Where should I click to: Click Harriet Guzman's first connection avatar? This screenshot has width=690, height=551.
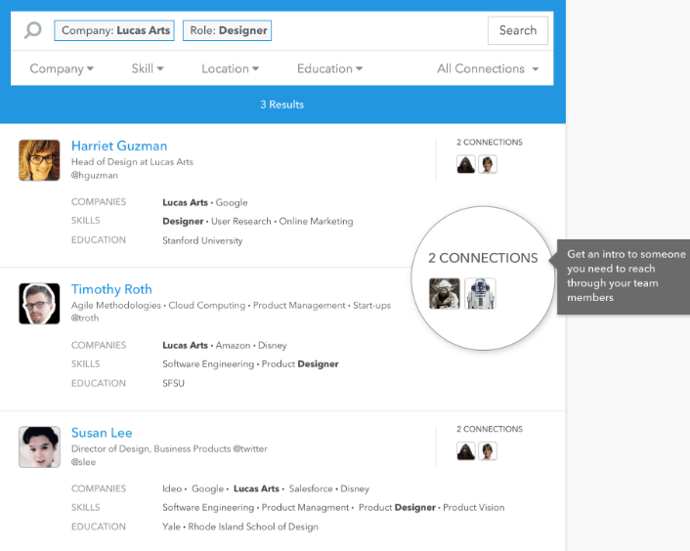coord(466,164)
